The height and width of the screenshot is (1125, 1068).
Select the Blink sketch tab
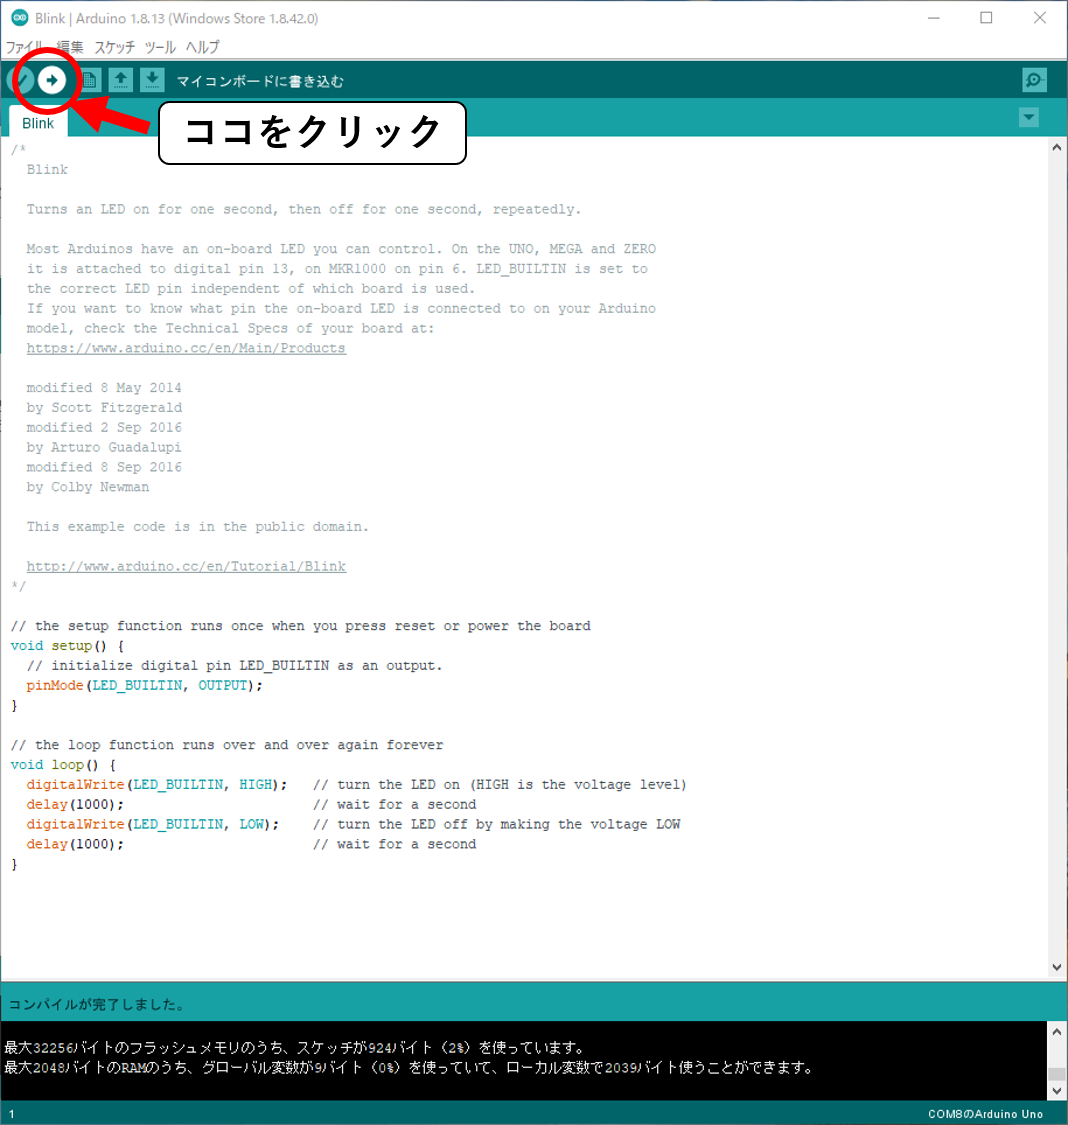pos(38,123)
